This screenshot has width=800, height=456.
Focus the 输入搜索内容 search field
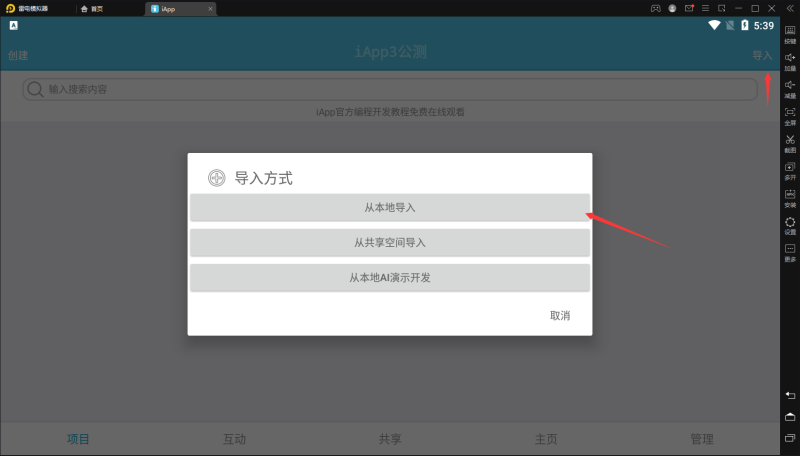390,89
